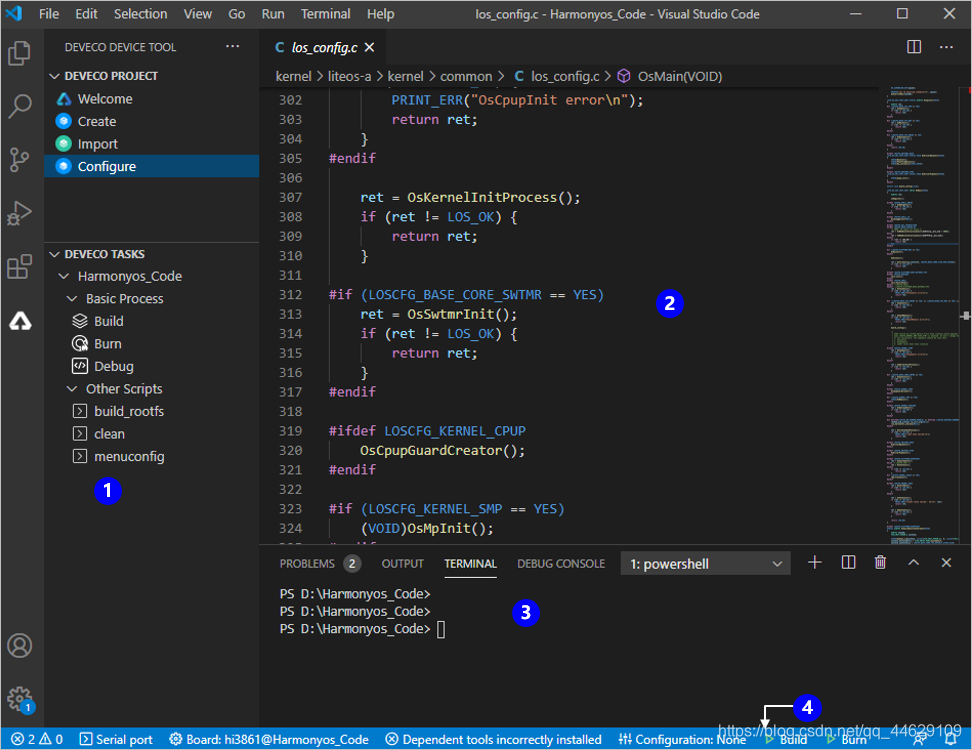This screenshot has height=750, width=972.
Task: Run the Debug task in Basic Process
Action: pyautogui.click(x=152, y=366)
